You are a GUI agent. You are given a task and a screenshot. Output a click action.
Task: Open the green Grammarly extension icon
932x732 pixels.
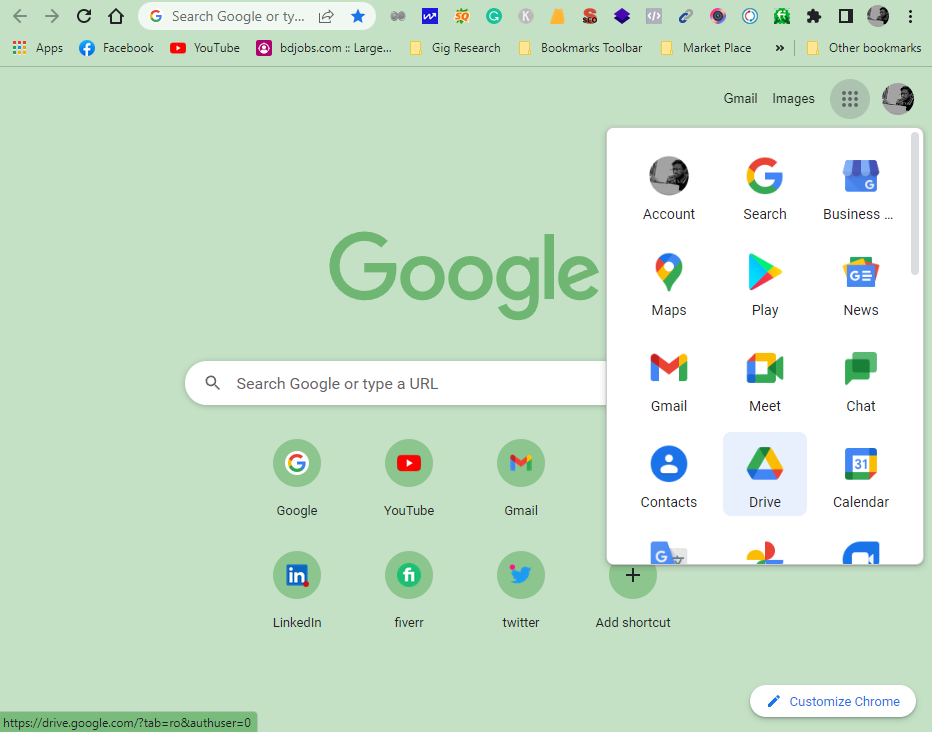(493, 16)
